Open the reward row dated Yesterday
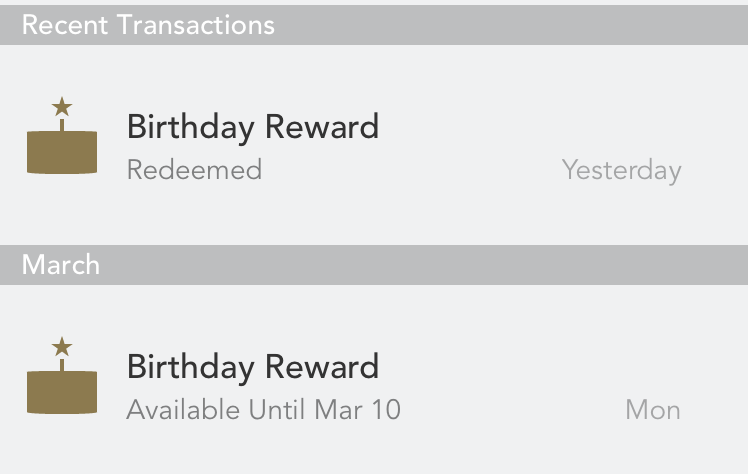Image resolution: width=748 pixels, height=474 pixels. tap(374, 145)
